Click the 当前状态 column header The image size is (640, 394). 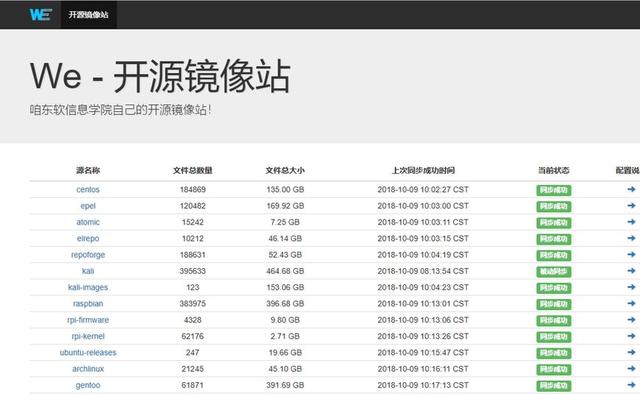(x=553, y=170)
